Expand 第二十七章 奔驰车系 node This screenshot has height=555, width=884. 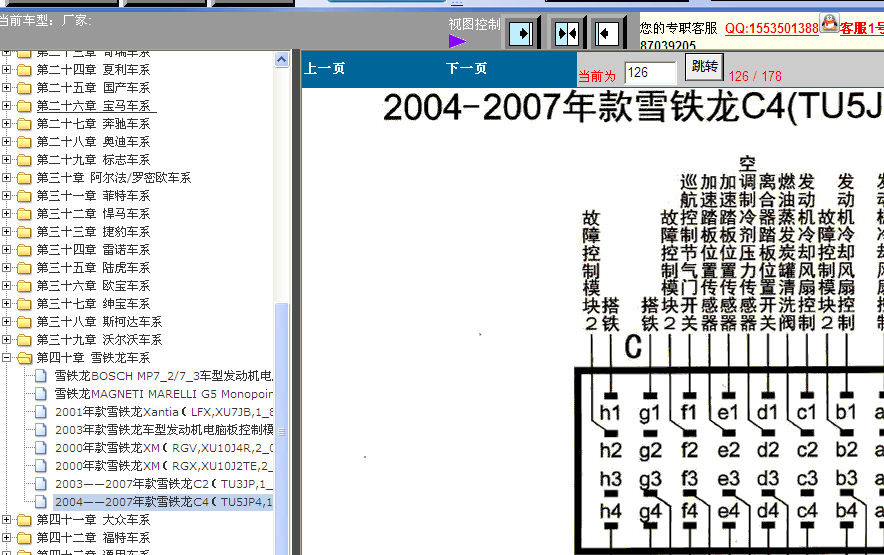[x=6, y=124]
